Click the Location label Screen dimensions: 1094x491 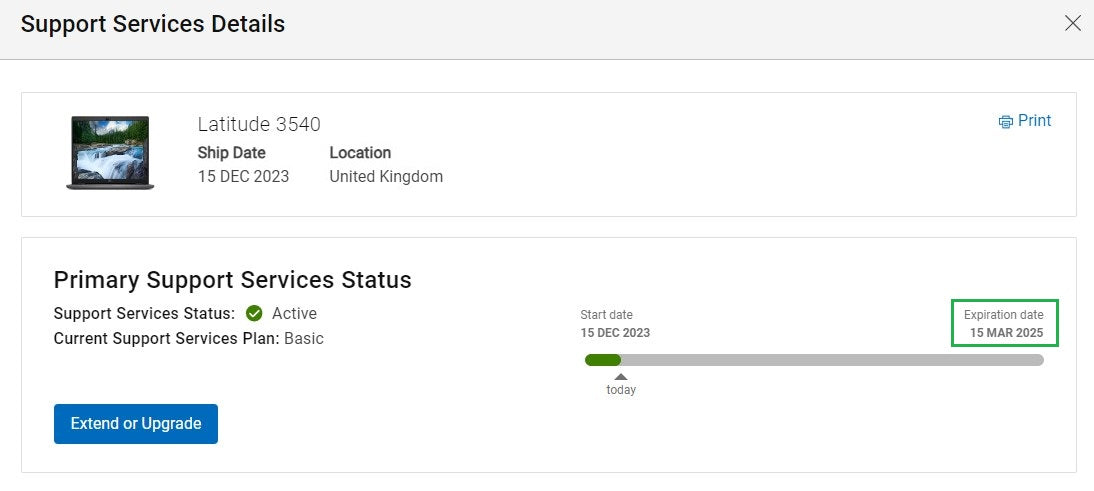[x=360, y=153]
